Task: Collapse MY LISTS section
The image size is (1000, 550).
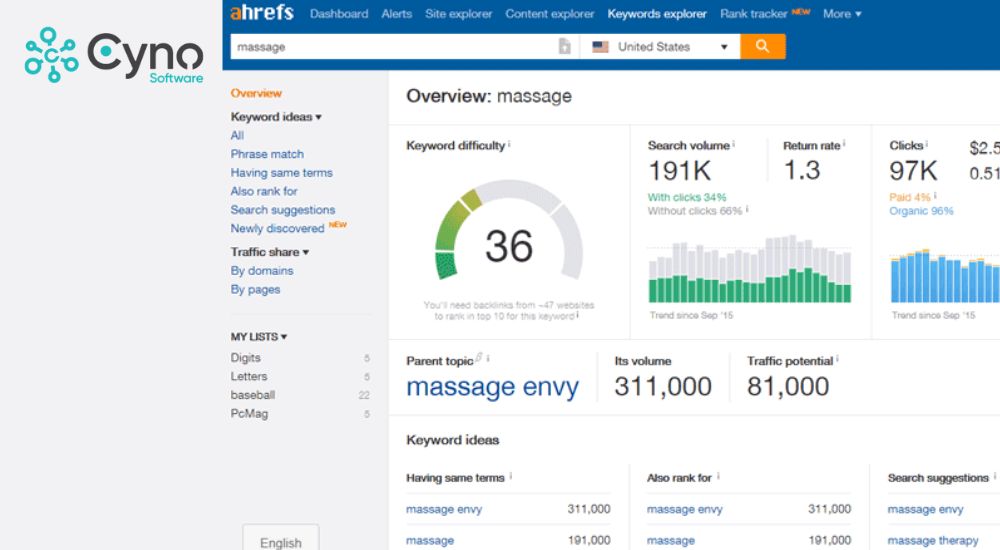Action: pyautogui.click(x=259, y=336)
